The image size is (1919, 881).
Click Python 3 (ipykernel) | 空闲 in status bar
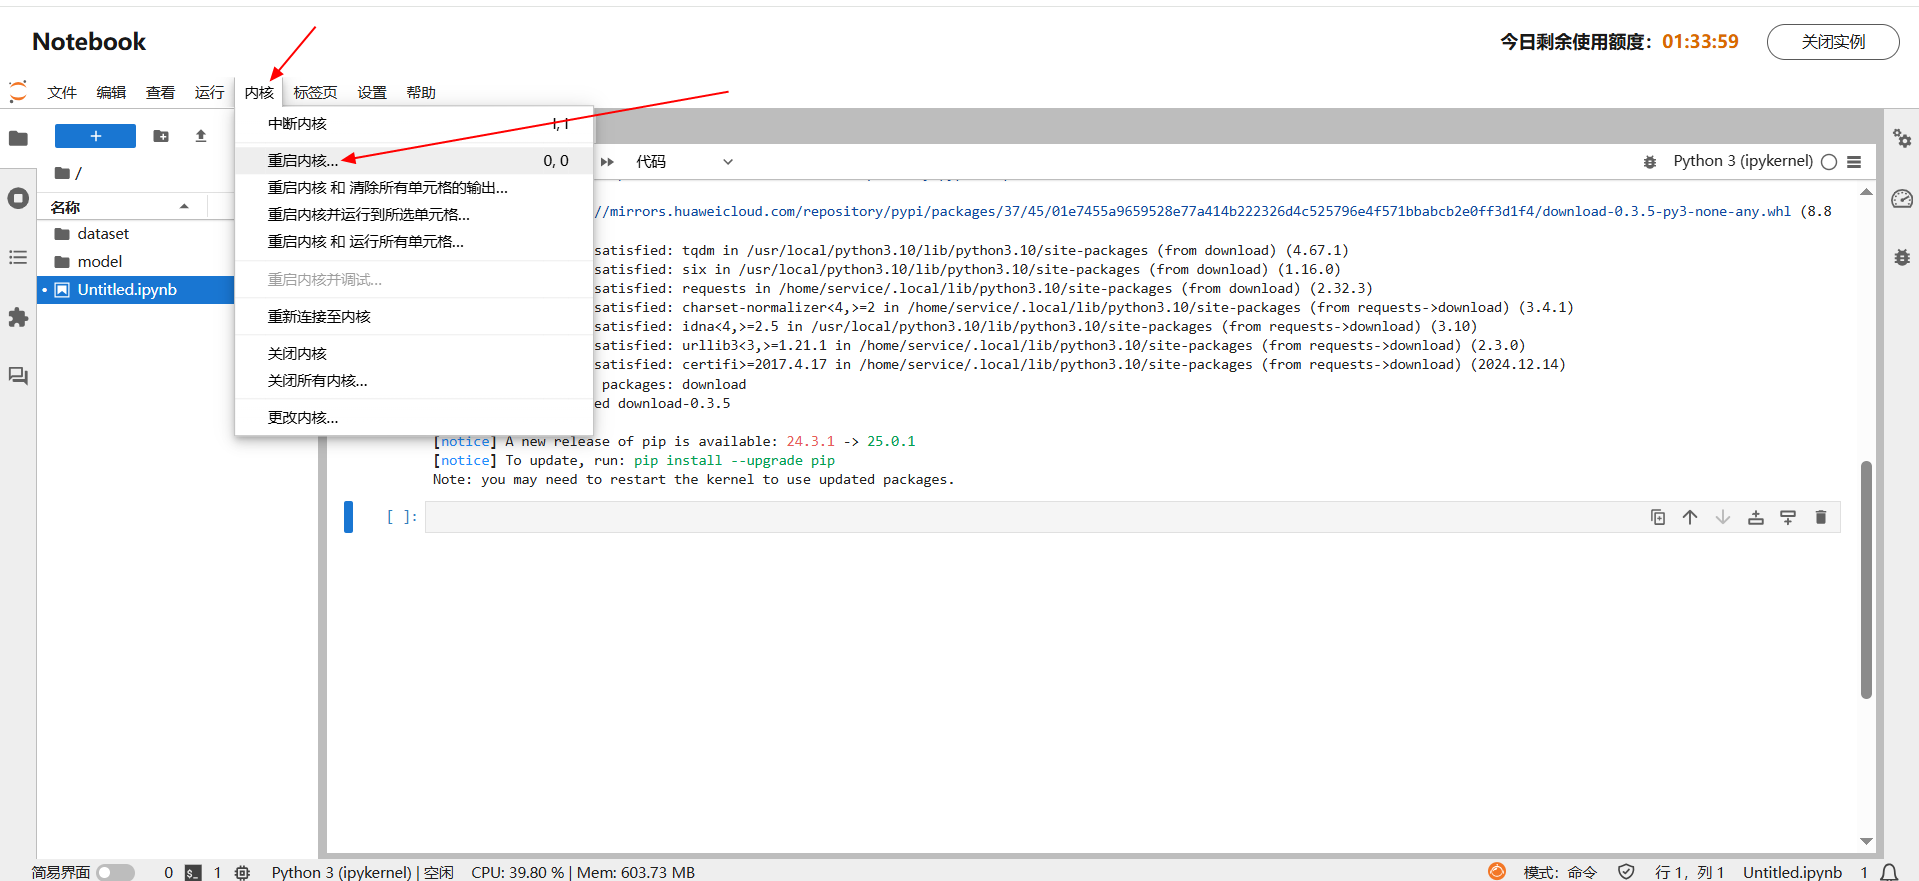coord(362,873)
